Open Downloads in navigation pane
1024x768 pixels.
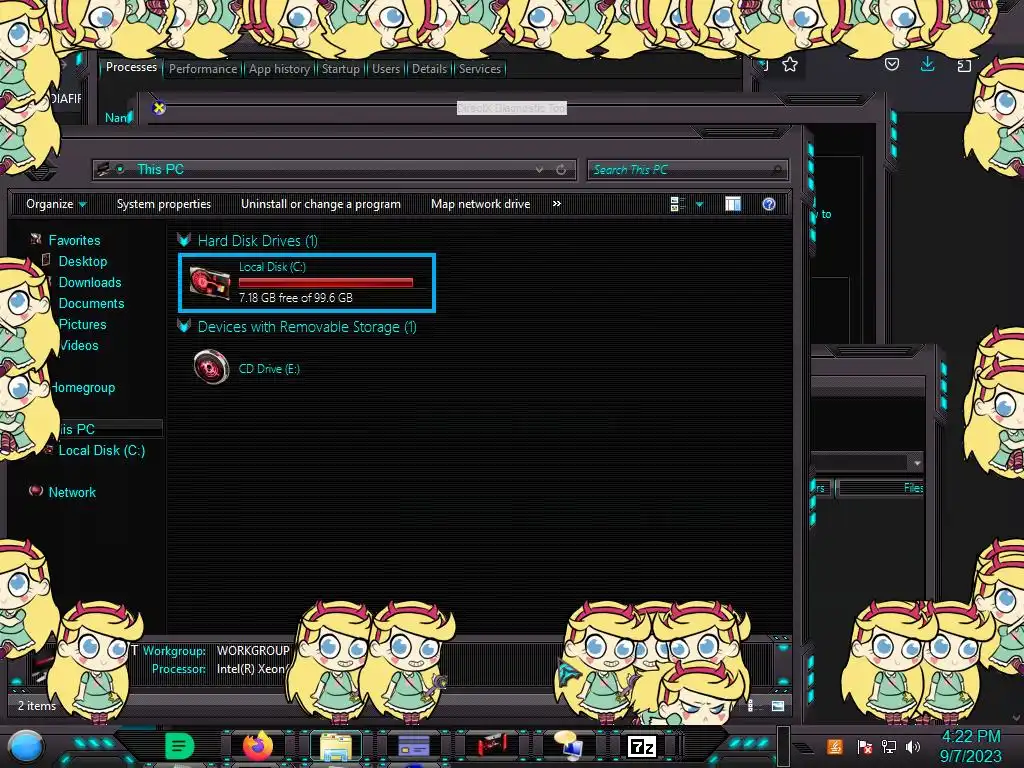coord(90,282)
